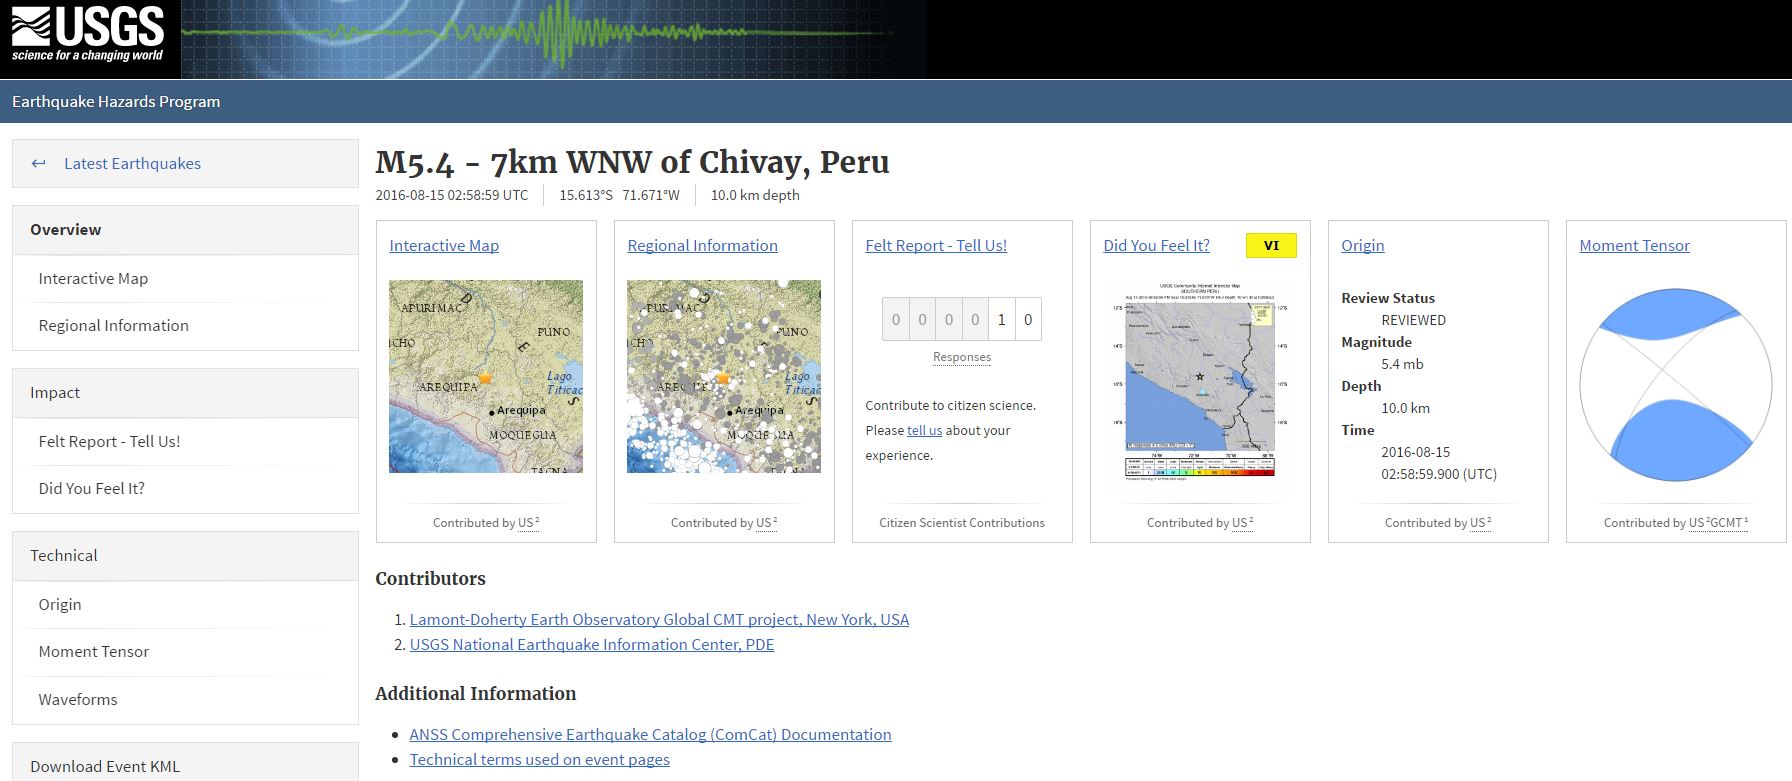1792x781 pixels.
Task: Click the felt report responses counter
Action: [x=961, y=320]
